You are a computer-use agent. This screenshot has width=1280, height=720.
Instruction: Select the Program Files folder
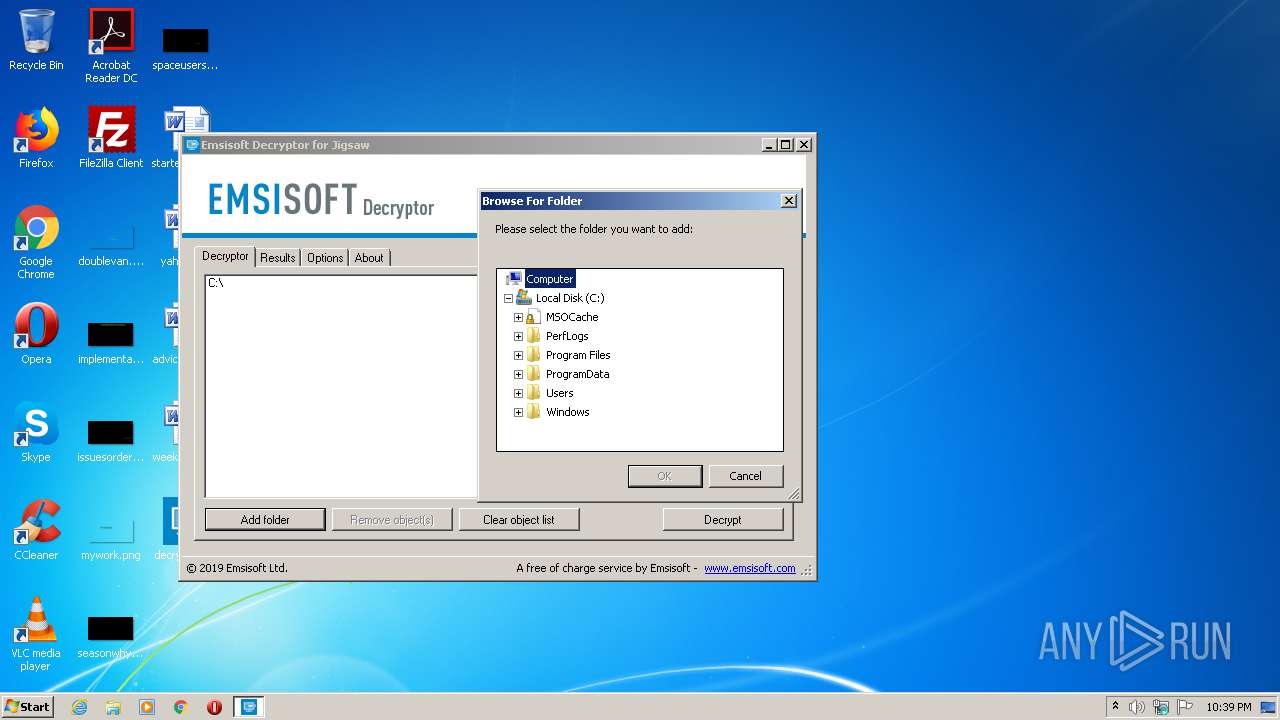tap(578, 355)
